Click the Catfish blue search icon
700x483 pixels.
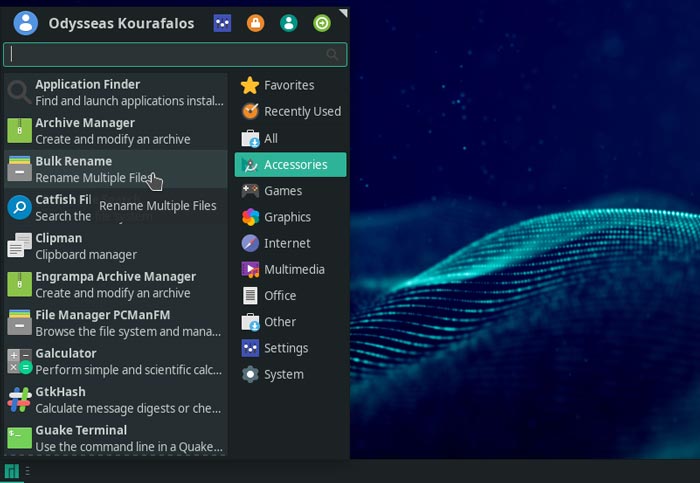coord(20,207)
